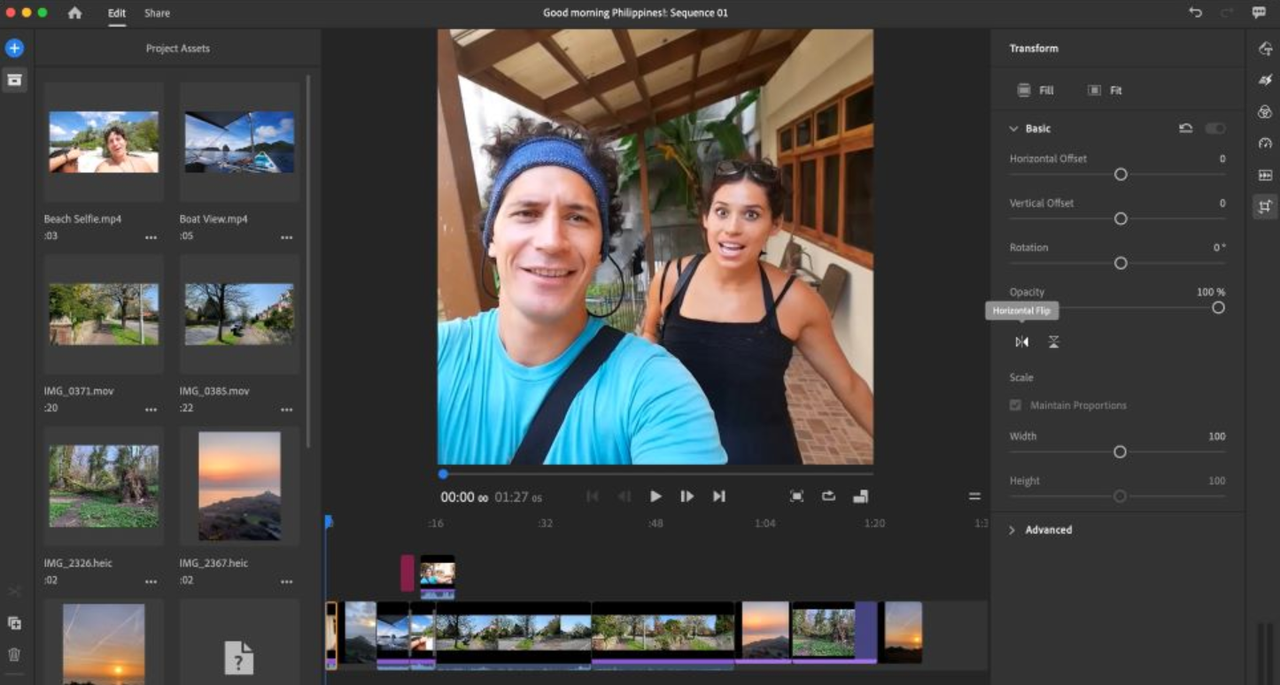Open the Effects lightning-bolt panel icon

tap(1265, 80)
